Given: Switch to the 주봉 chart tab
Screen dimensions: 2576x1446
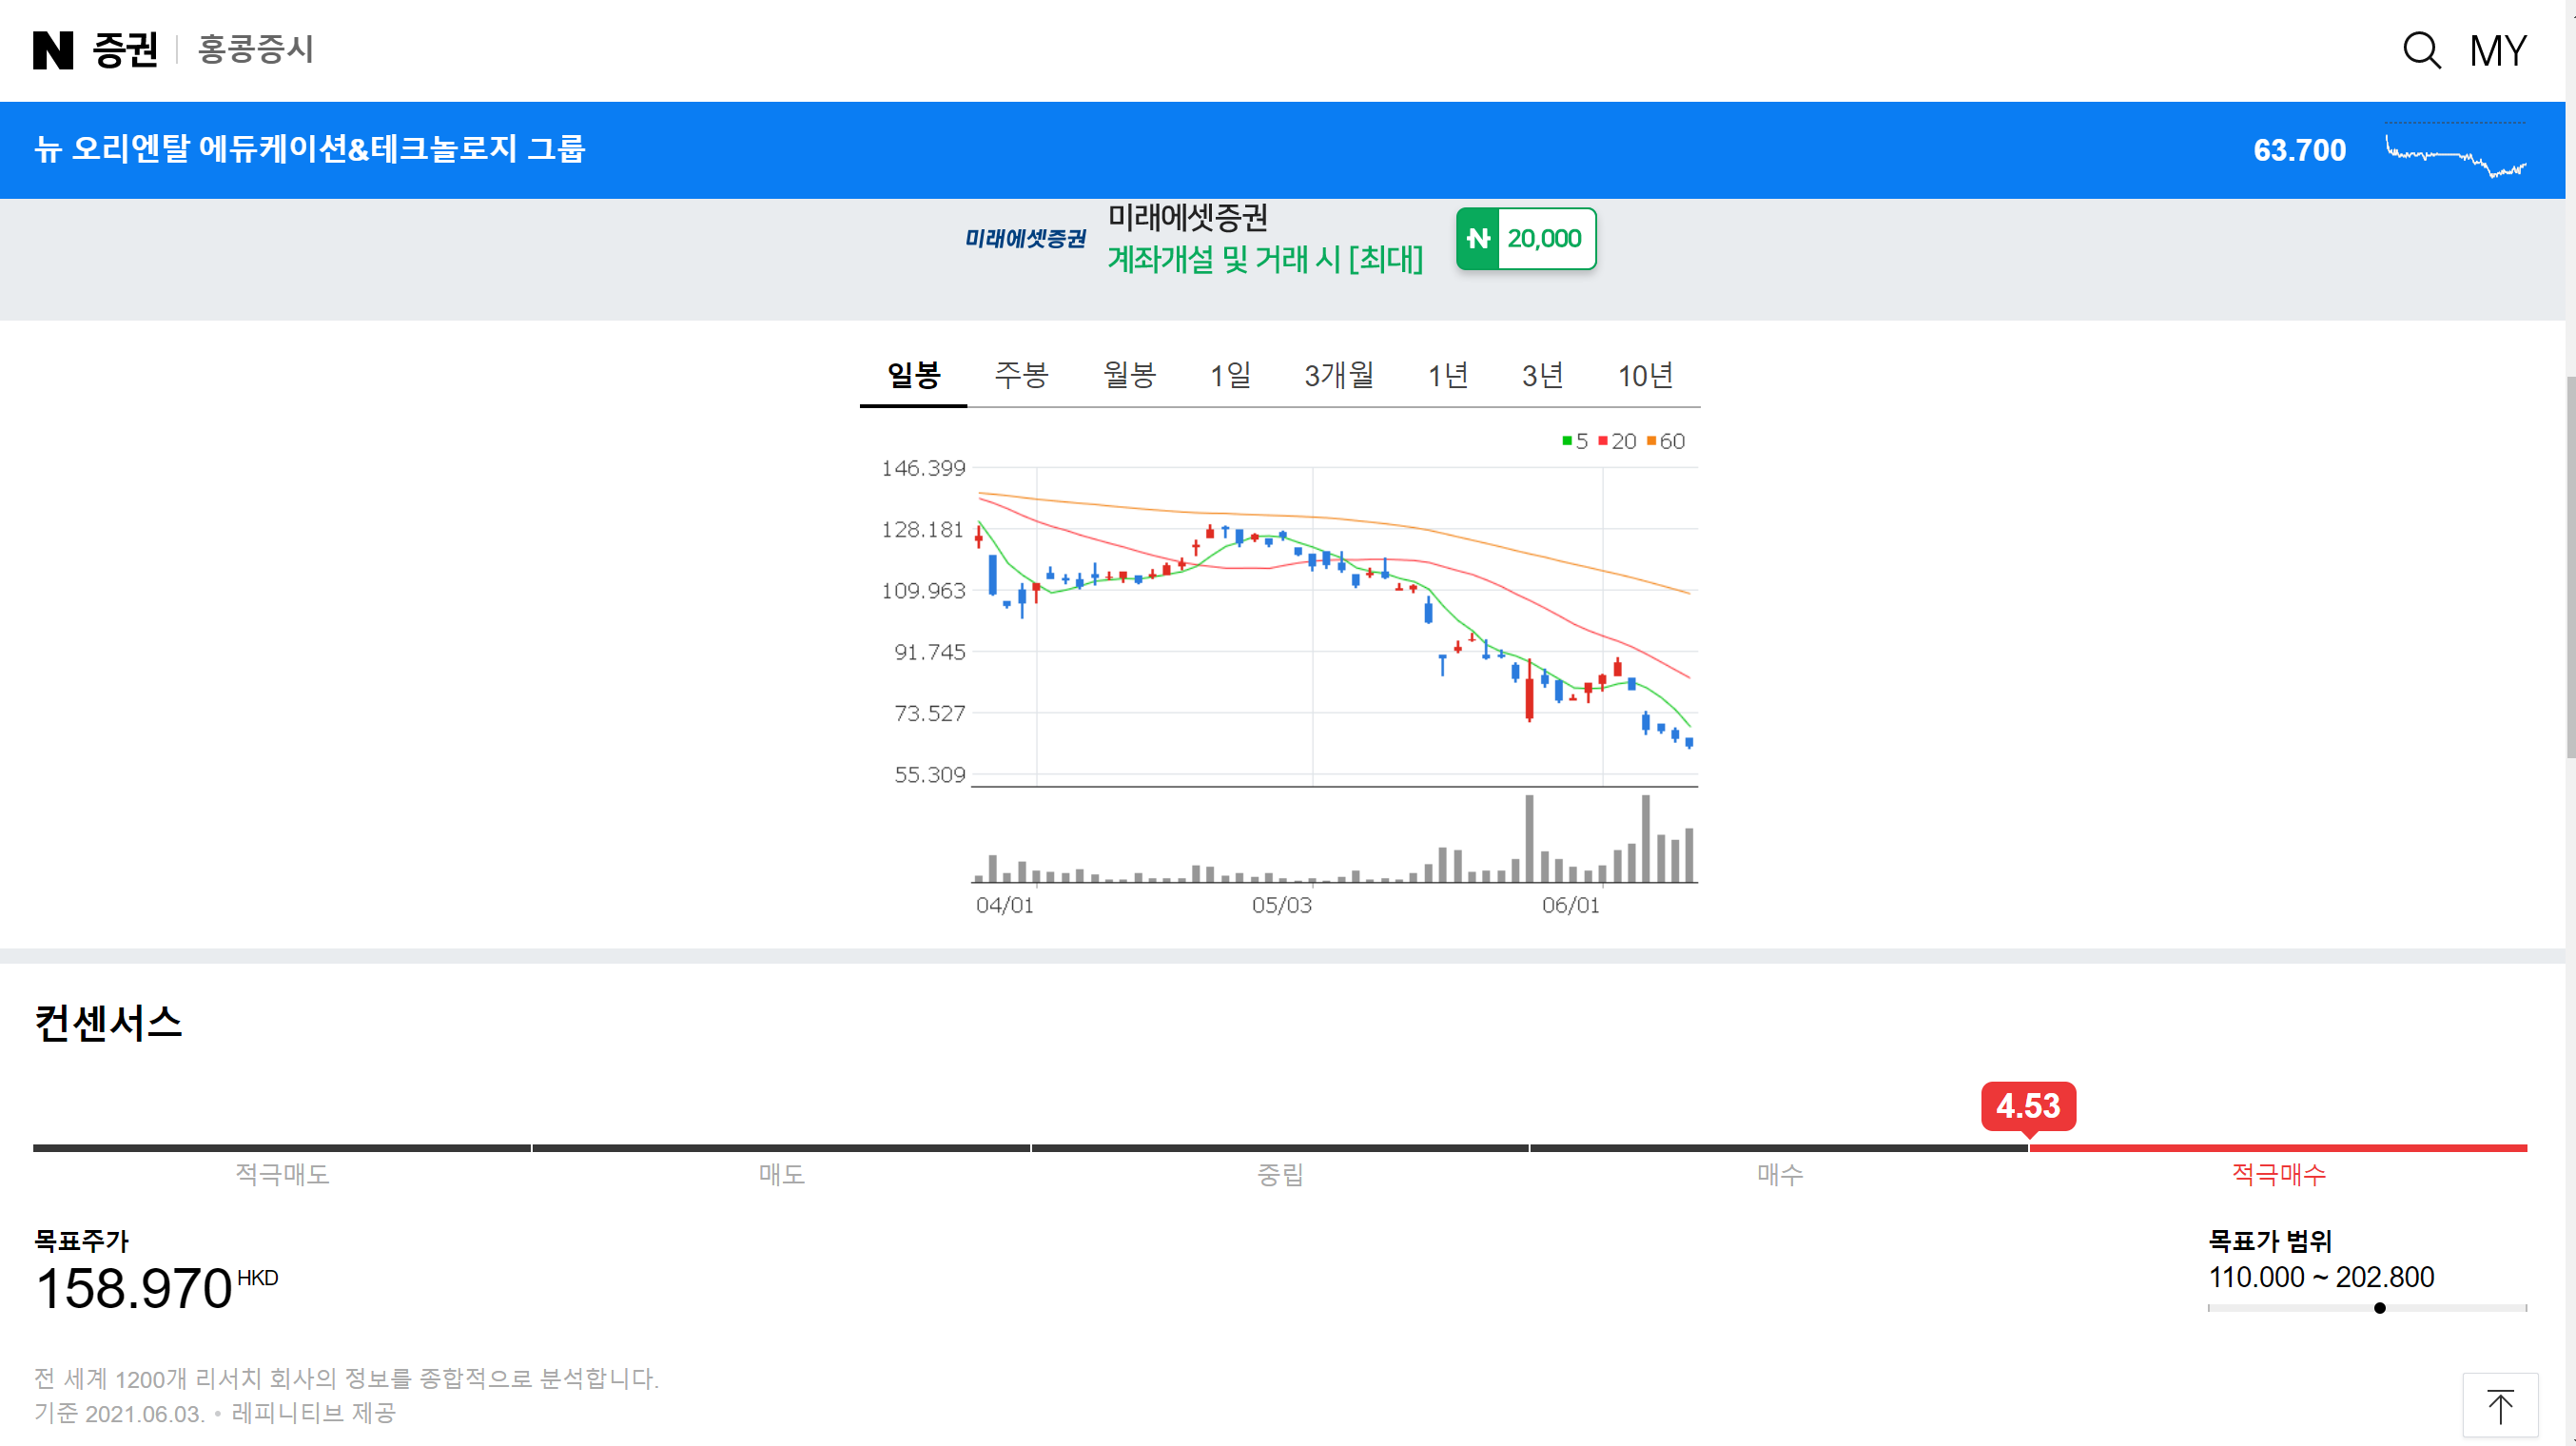Looking at the screenshot, I should [1021, 376].
